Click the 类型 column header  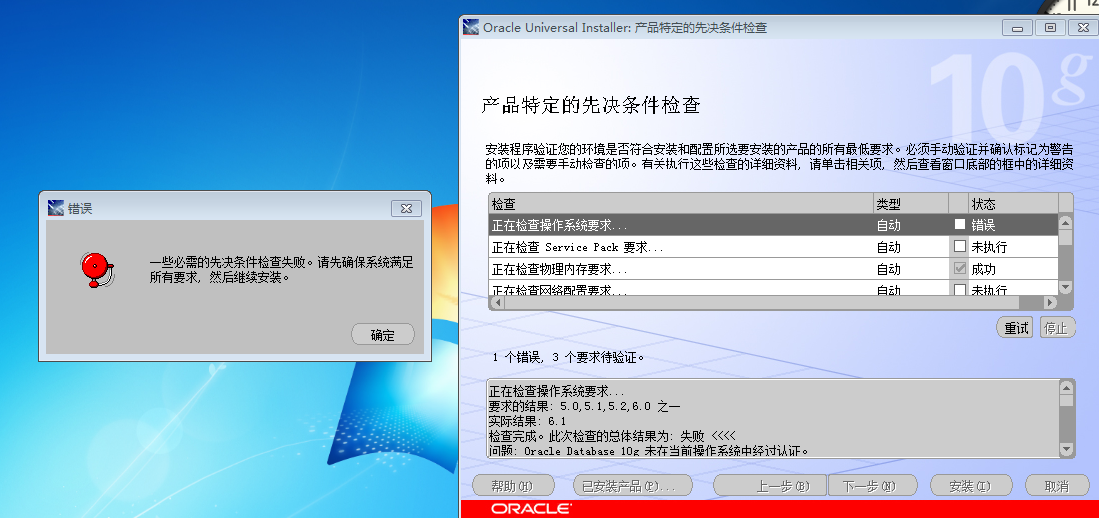(910, 204)
